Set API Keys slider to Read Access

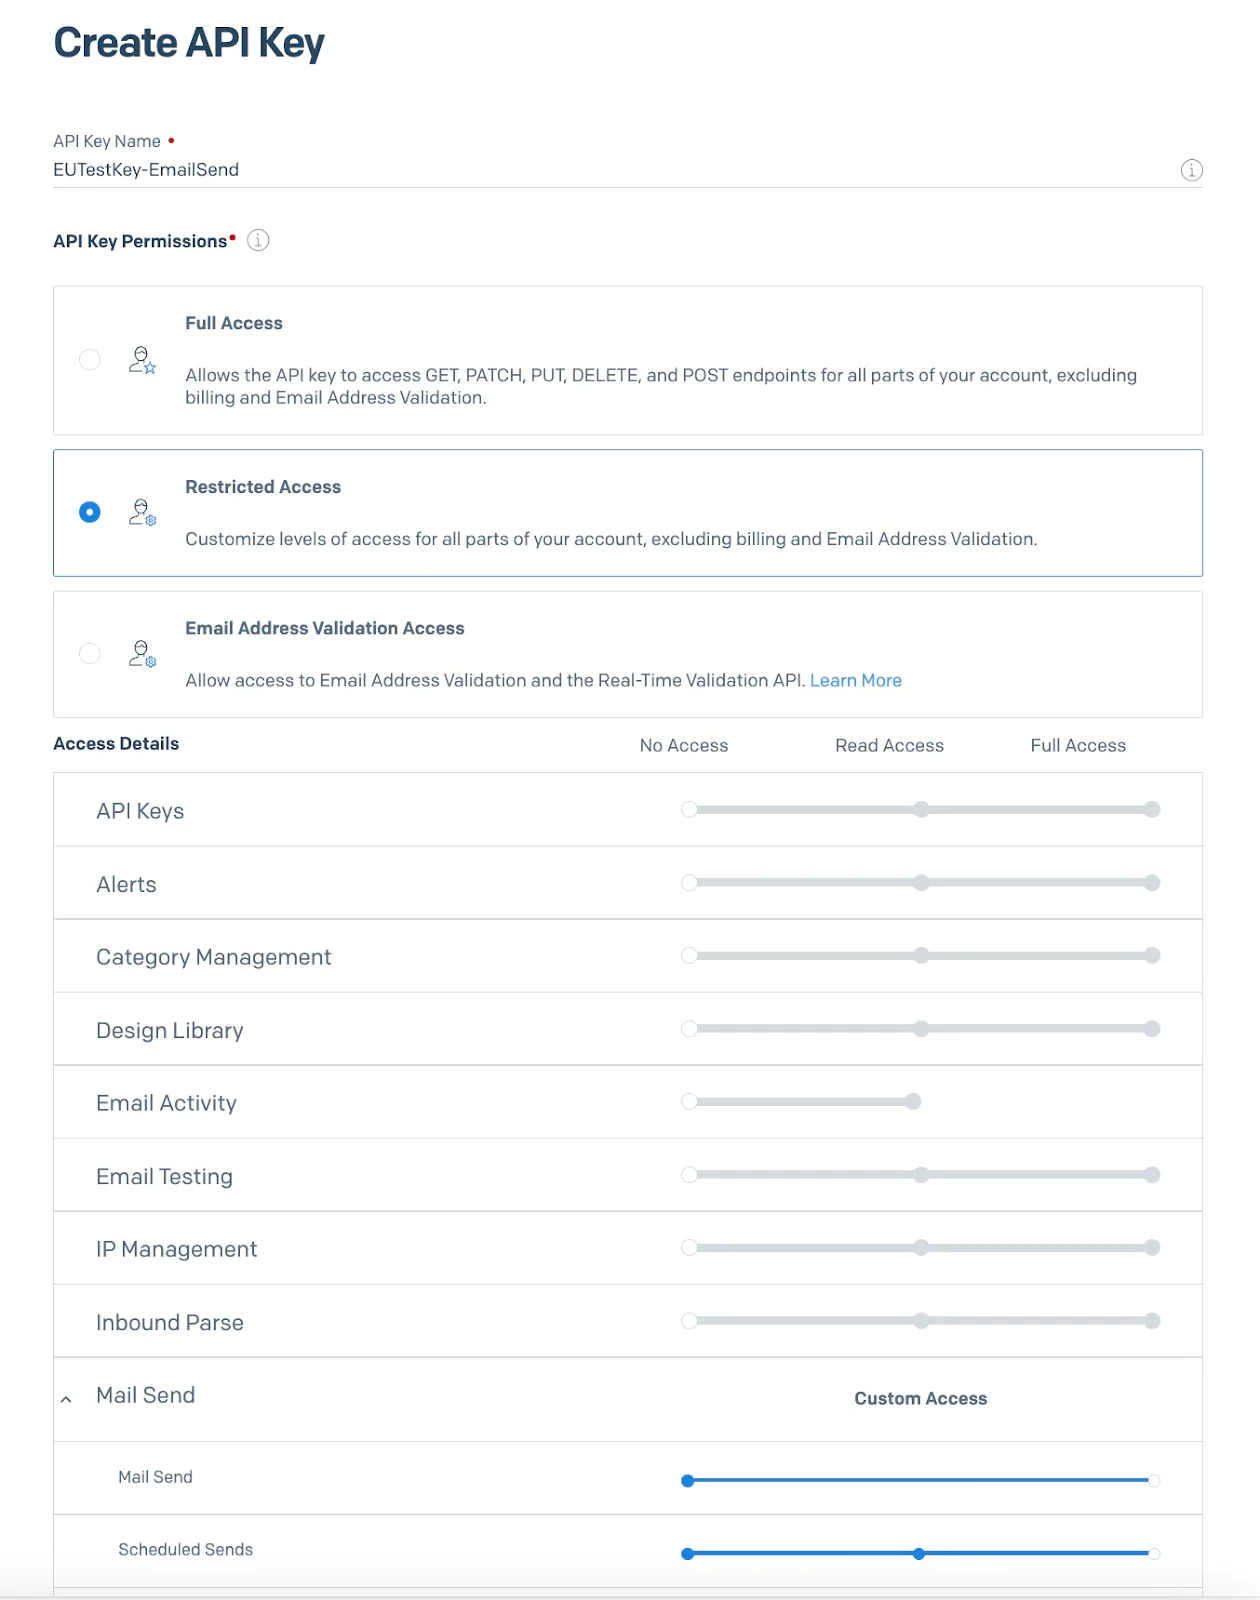click(x=921, y=809)
